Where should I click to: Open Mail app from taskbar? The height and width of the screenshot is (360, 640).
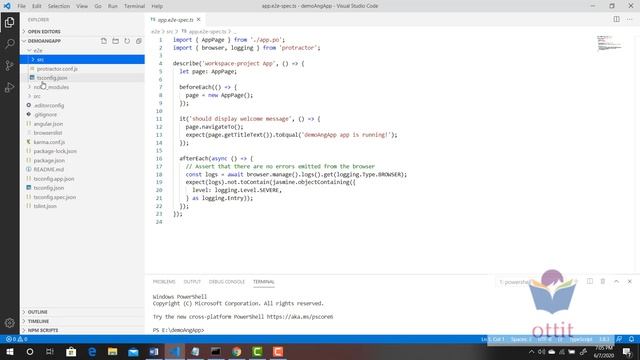pos(133,351)
